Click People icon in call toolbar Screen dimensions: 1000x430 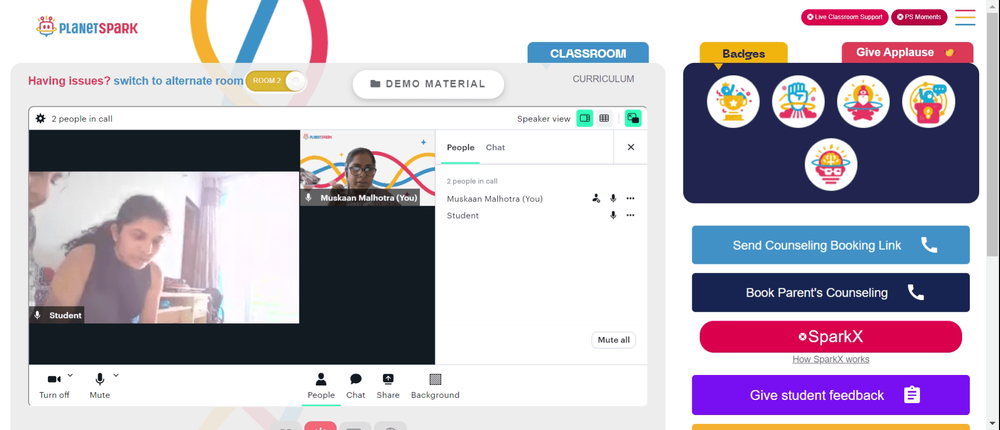(x=321, y=386)
